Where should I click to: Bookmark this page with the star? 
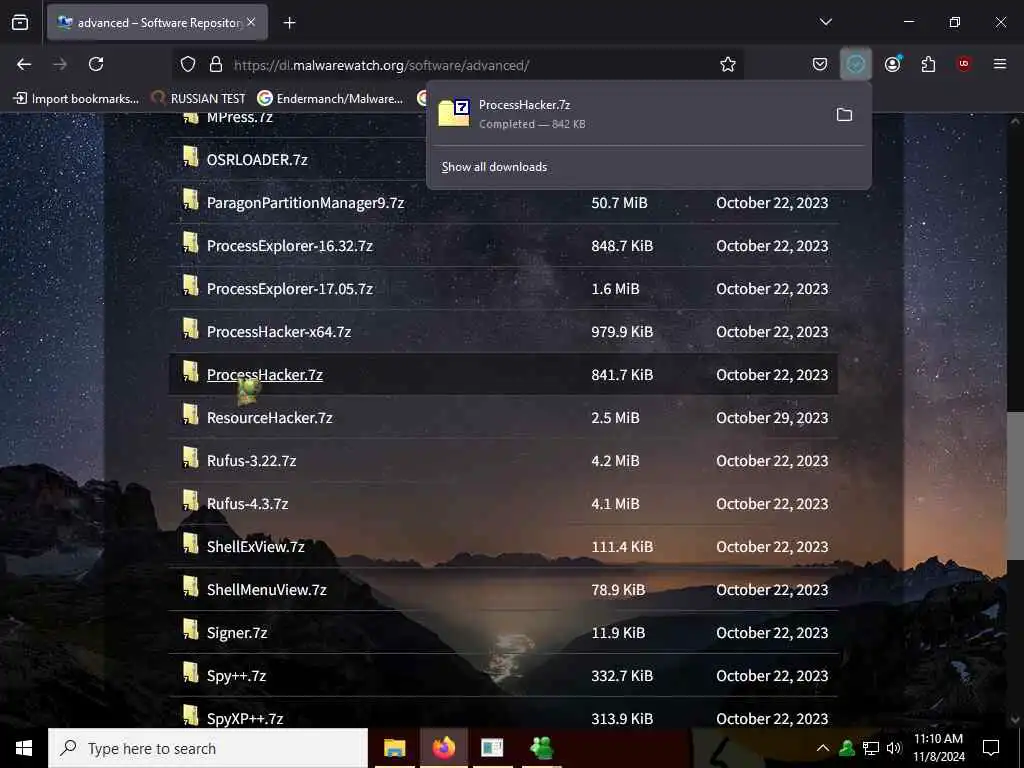(728, 64)
